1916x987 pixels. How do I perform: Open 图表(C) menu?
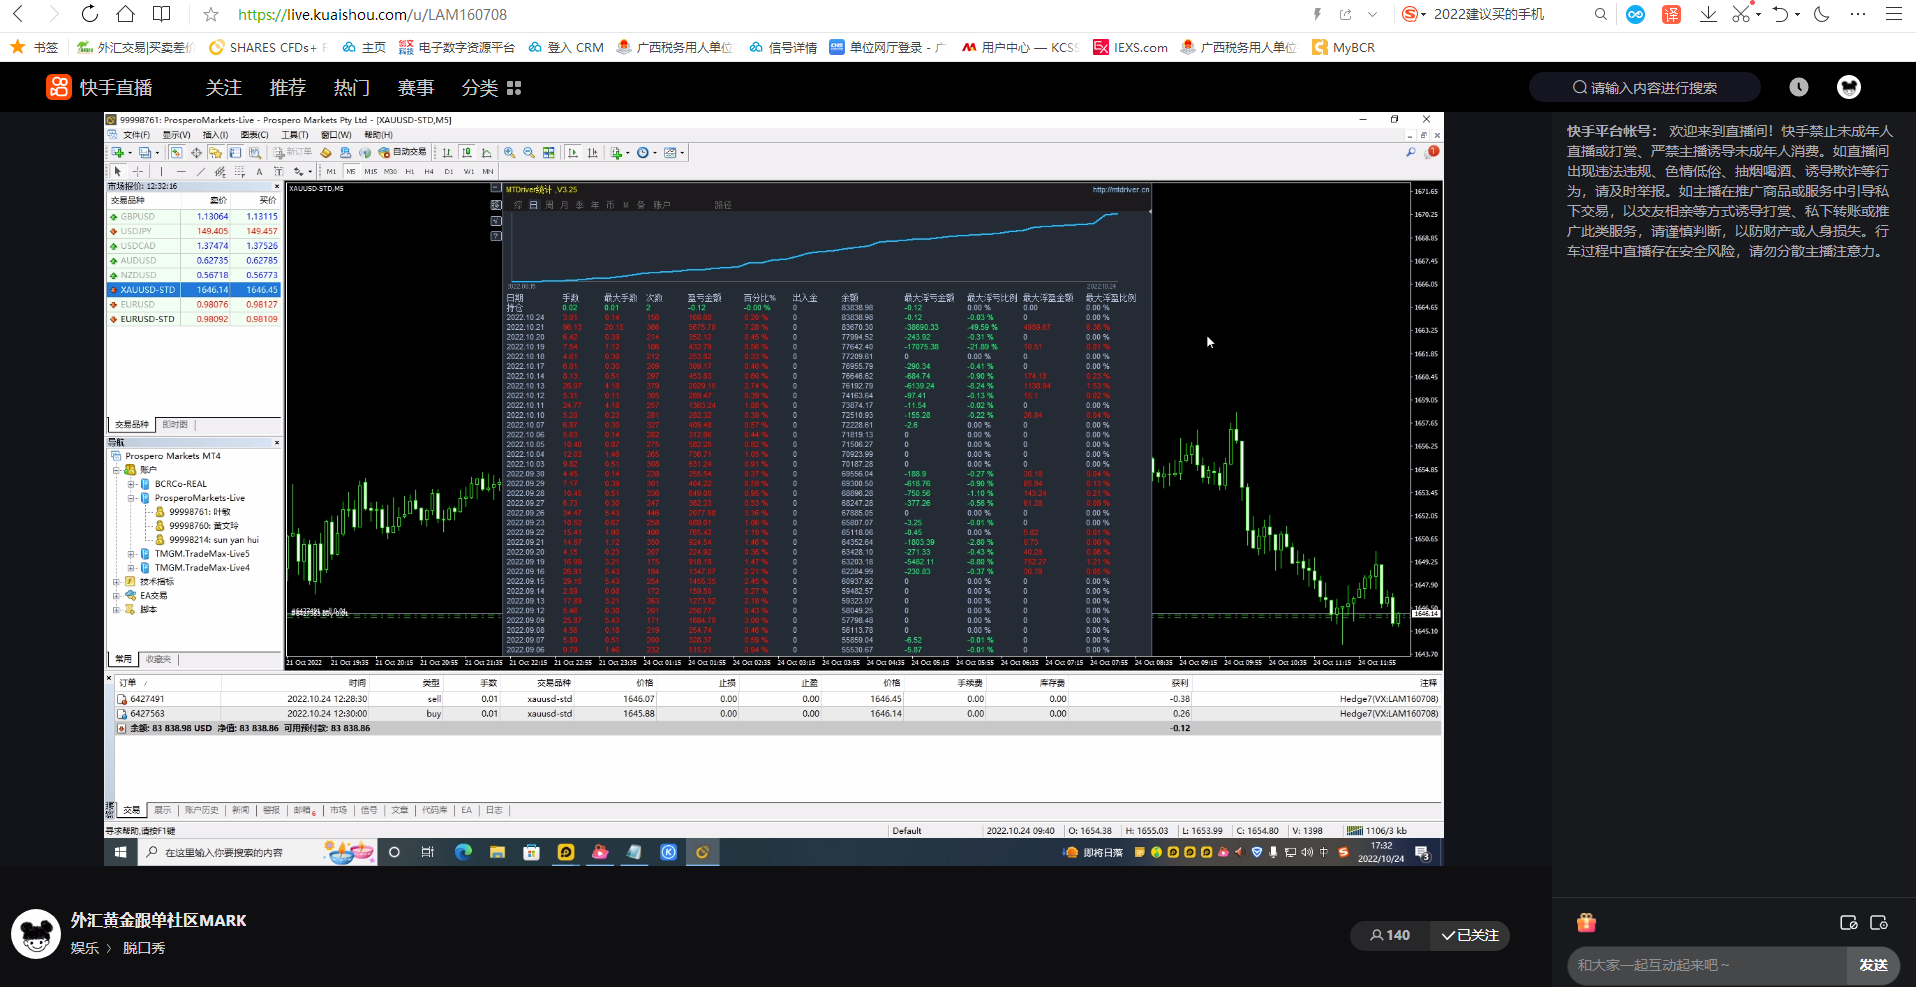click(x=254, y=135)
